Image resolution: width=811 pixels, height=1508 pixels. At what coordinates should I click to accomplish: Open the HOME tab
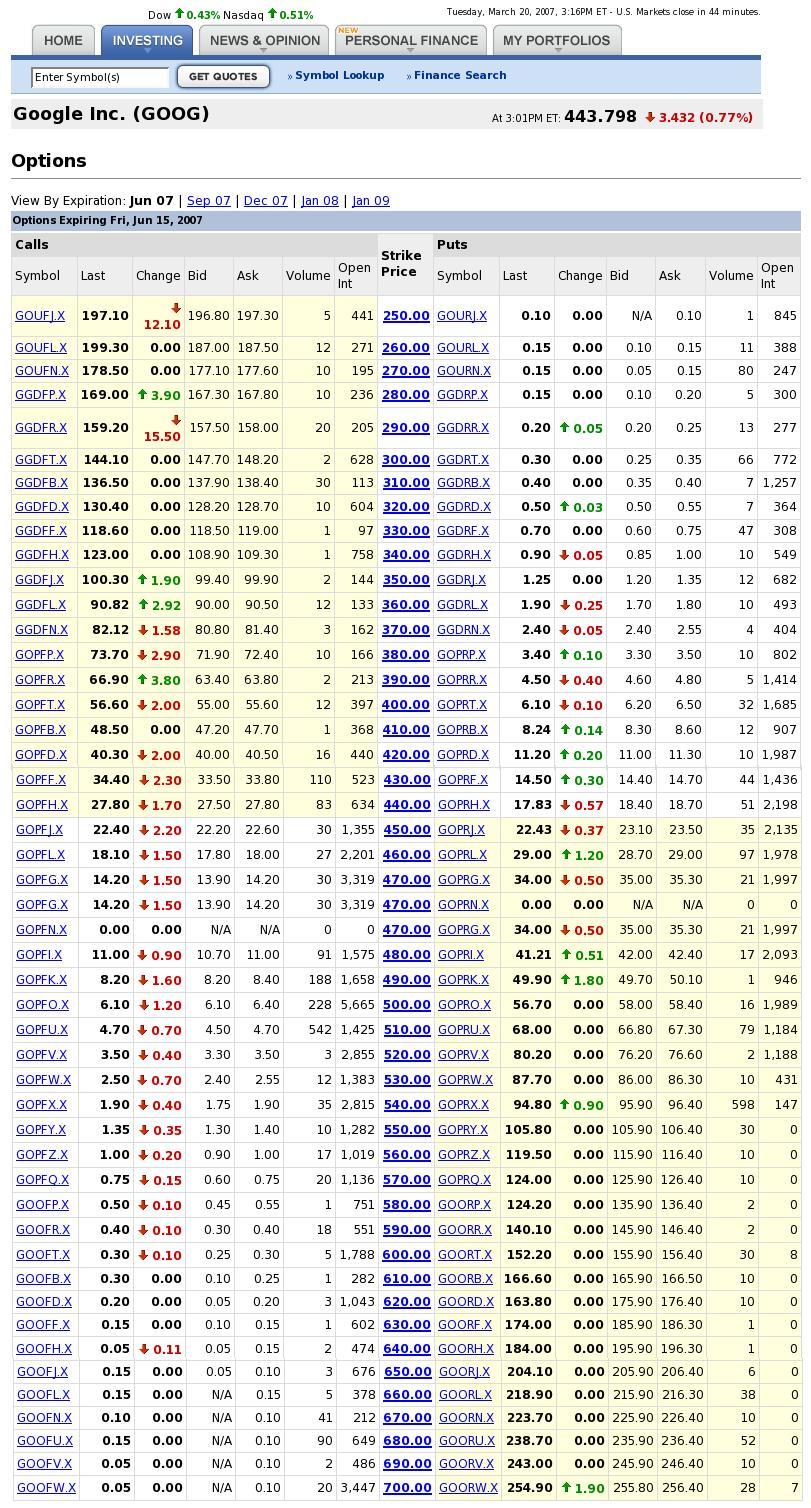63,41
